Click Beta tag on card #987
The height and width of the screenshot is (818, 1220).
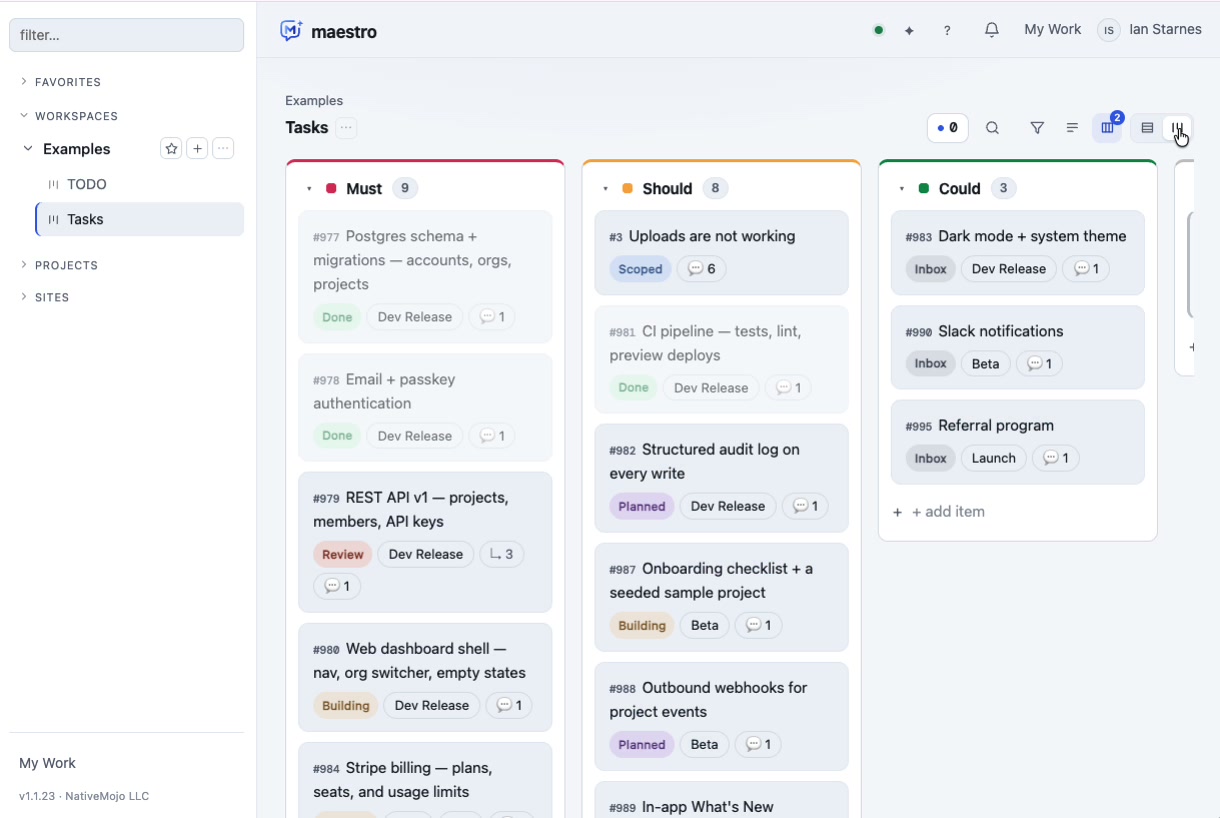coord(705,625)
